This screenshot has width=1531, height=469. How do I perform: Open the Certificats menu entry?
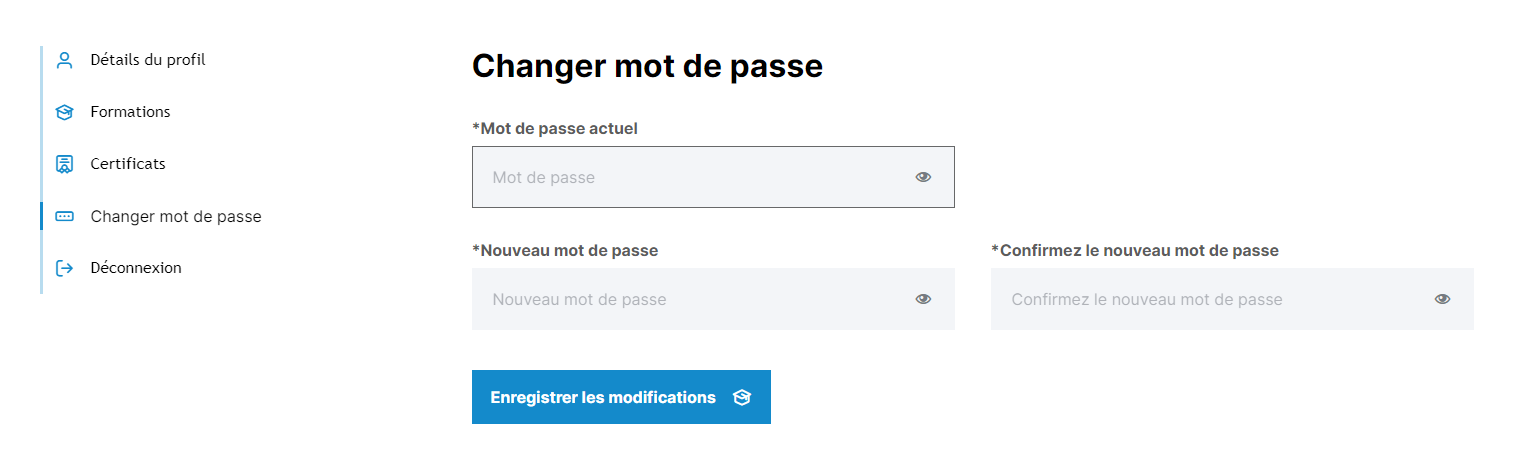[128, 164]
